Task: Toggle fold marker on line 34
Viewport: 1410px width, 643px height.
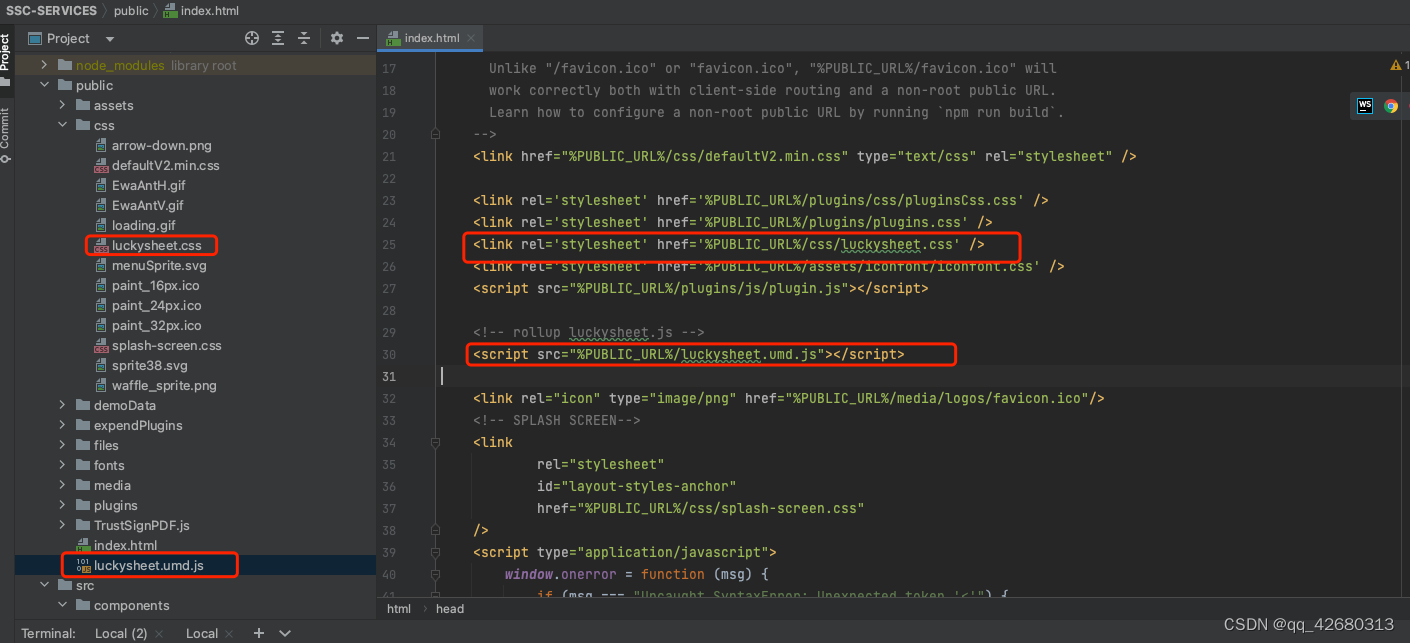Action: tap(435, 442)
